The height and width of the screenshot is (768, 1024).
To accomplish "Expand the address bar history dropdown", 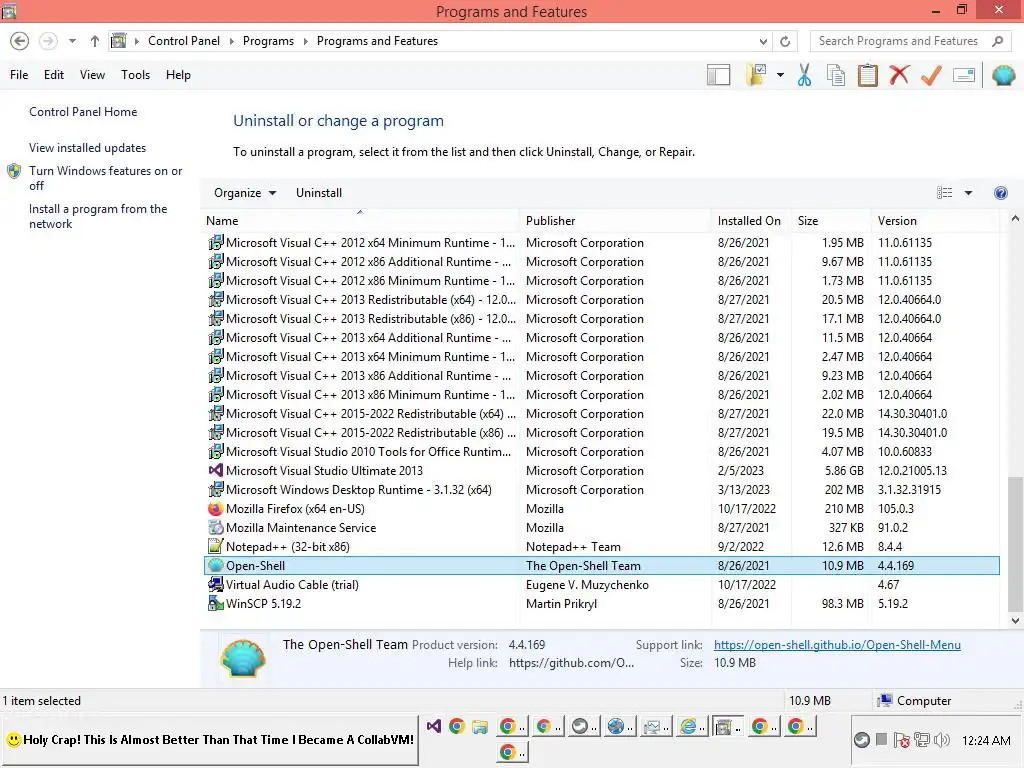I will point(763,41).
